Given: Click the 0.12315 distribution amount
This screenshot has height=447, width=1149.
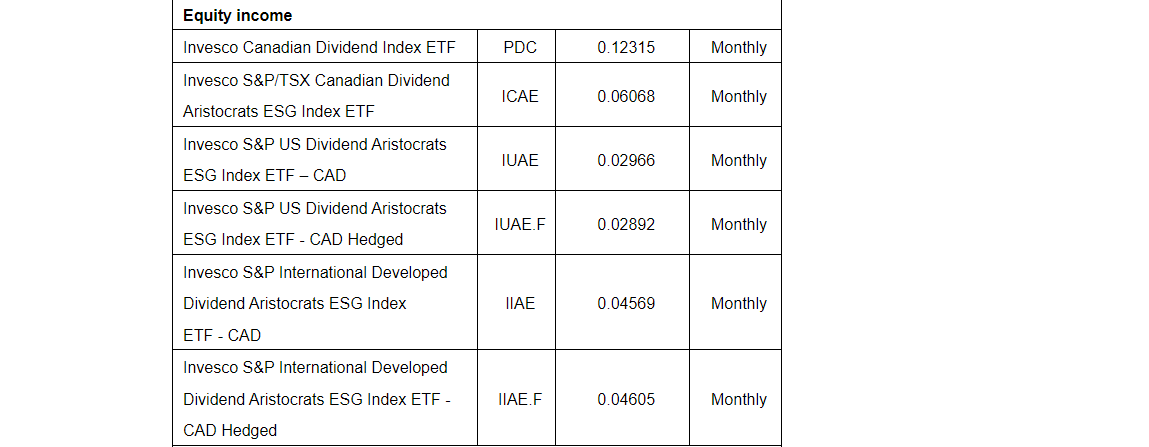Looking at the screenshot, I should click(x=626, y=47).
